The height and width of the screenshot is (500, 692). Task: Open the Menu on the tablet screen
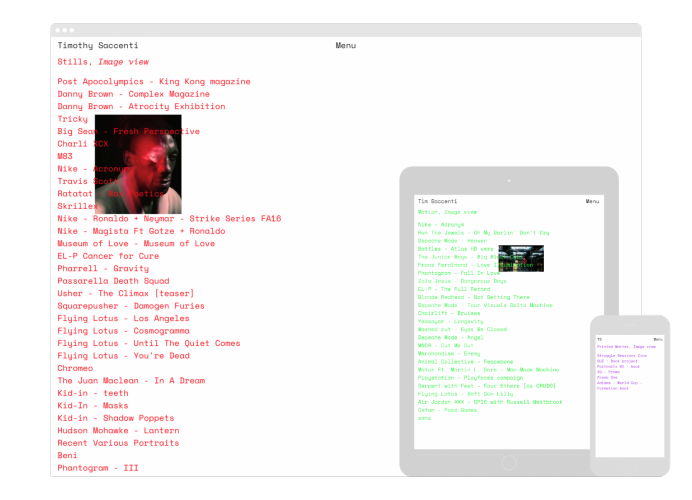[x=592, y=201]
